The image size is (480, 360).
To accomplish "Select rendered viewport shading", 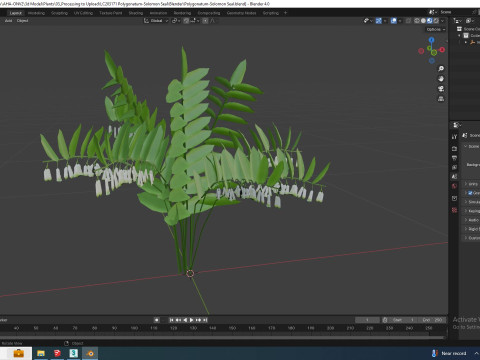I will tap(436, 21).
